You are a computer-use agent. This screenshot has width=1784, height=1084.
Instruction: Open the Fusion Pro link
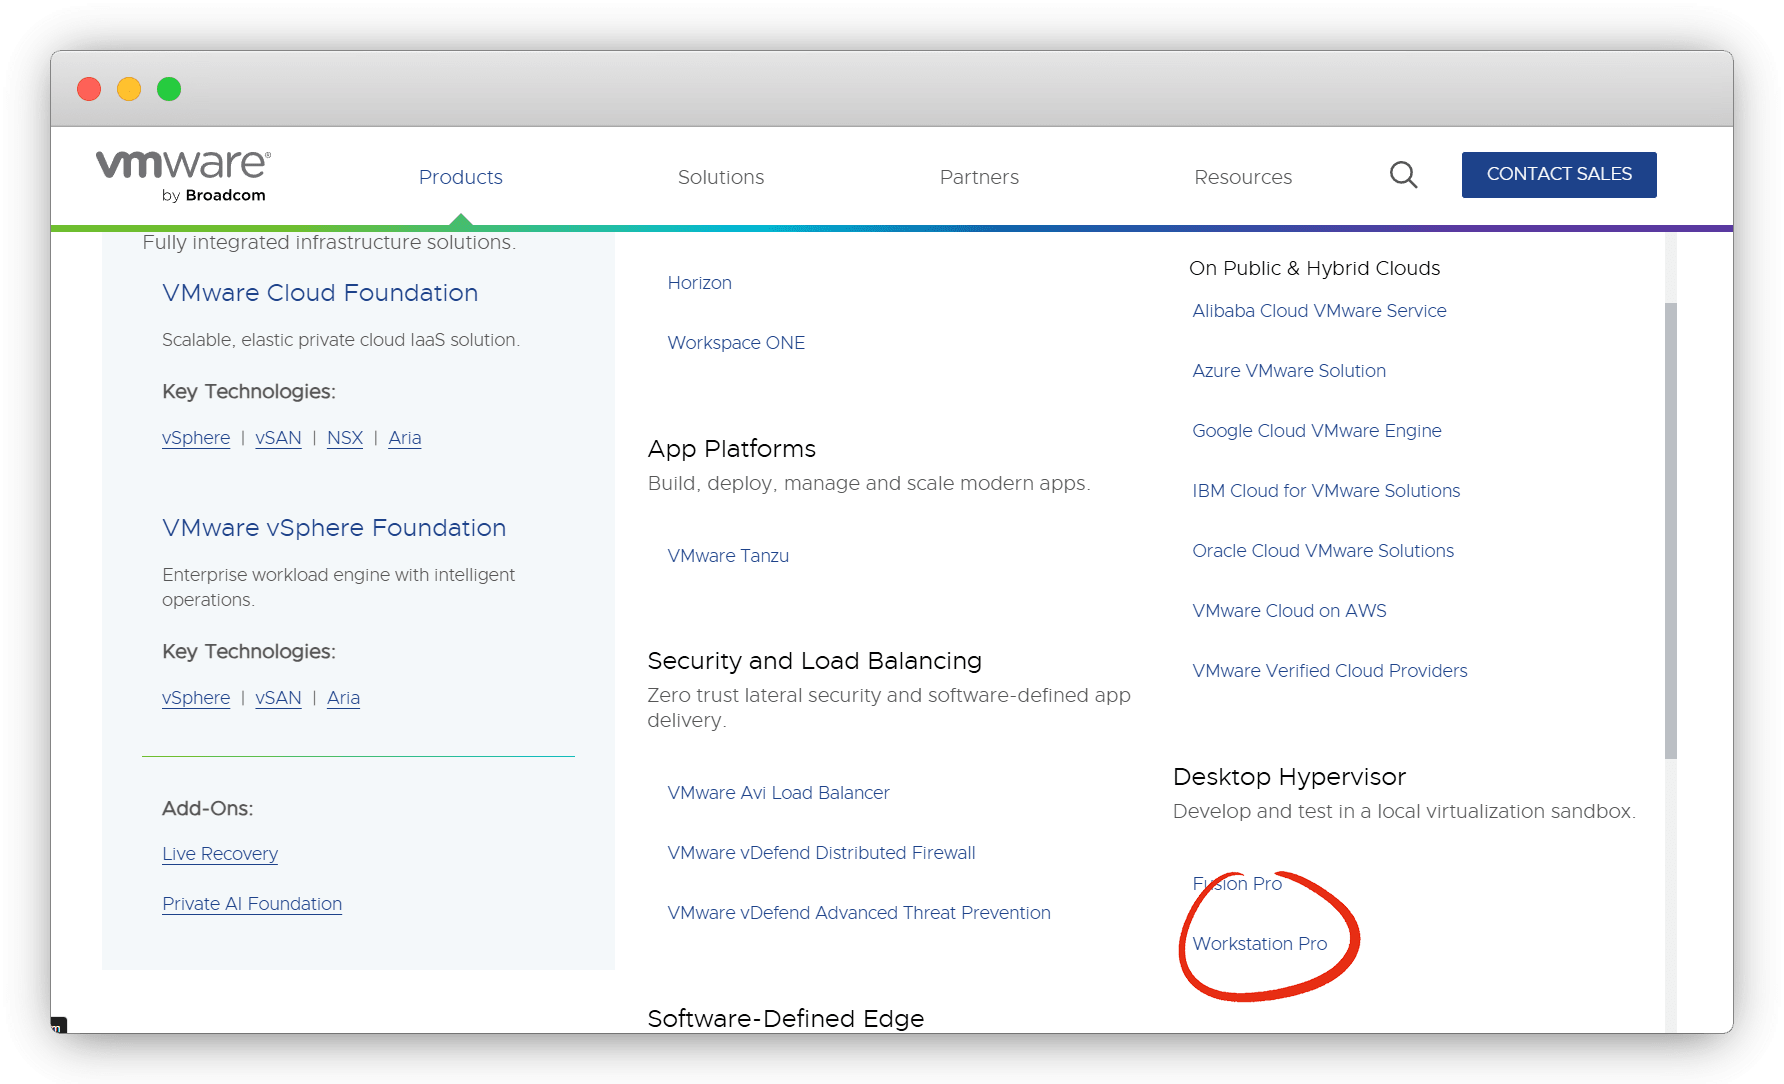(x=1237, y=883)
